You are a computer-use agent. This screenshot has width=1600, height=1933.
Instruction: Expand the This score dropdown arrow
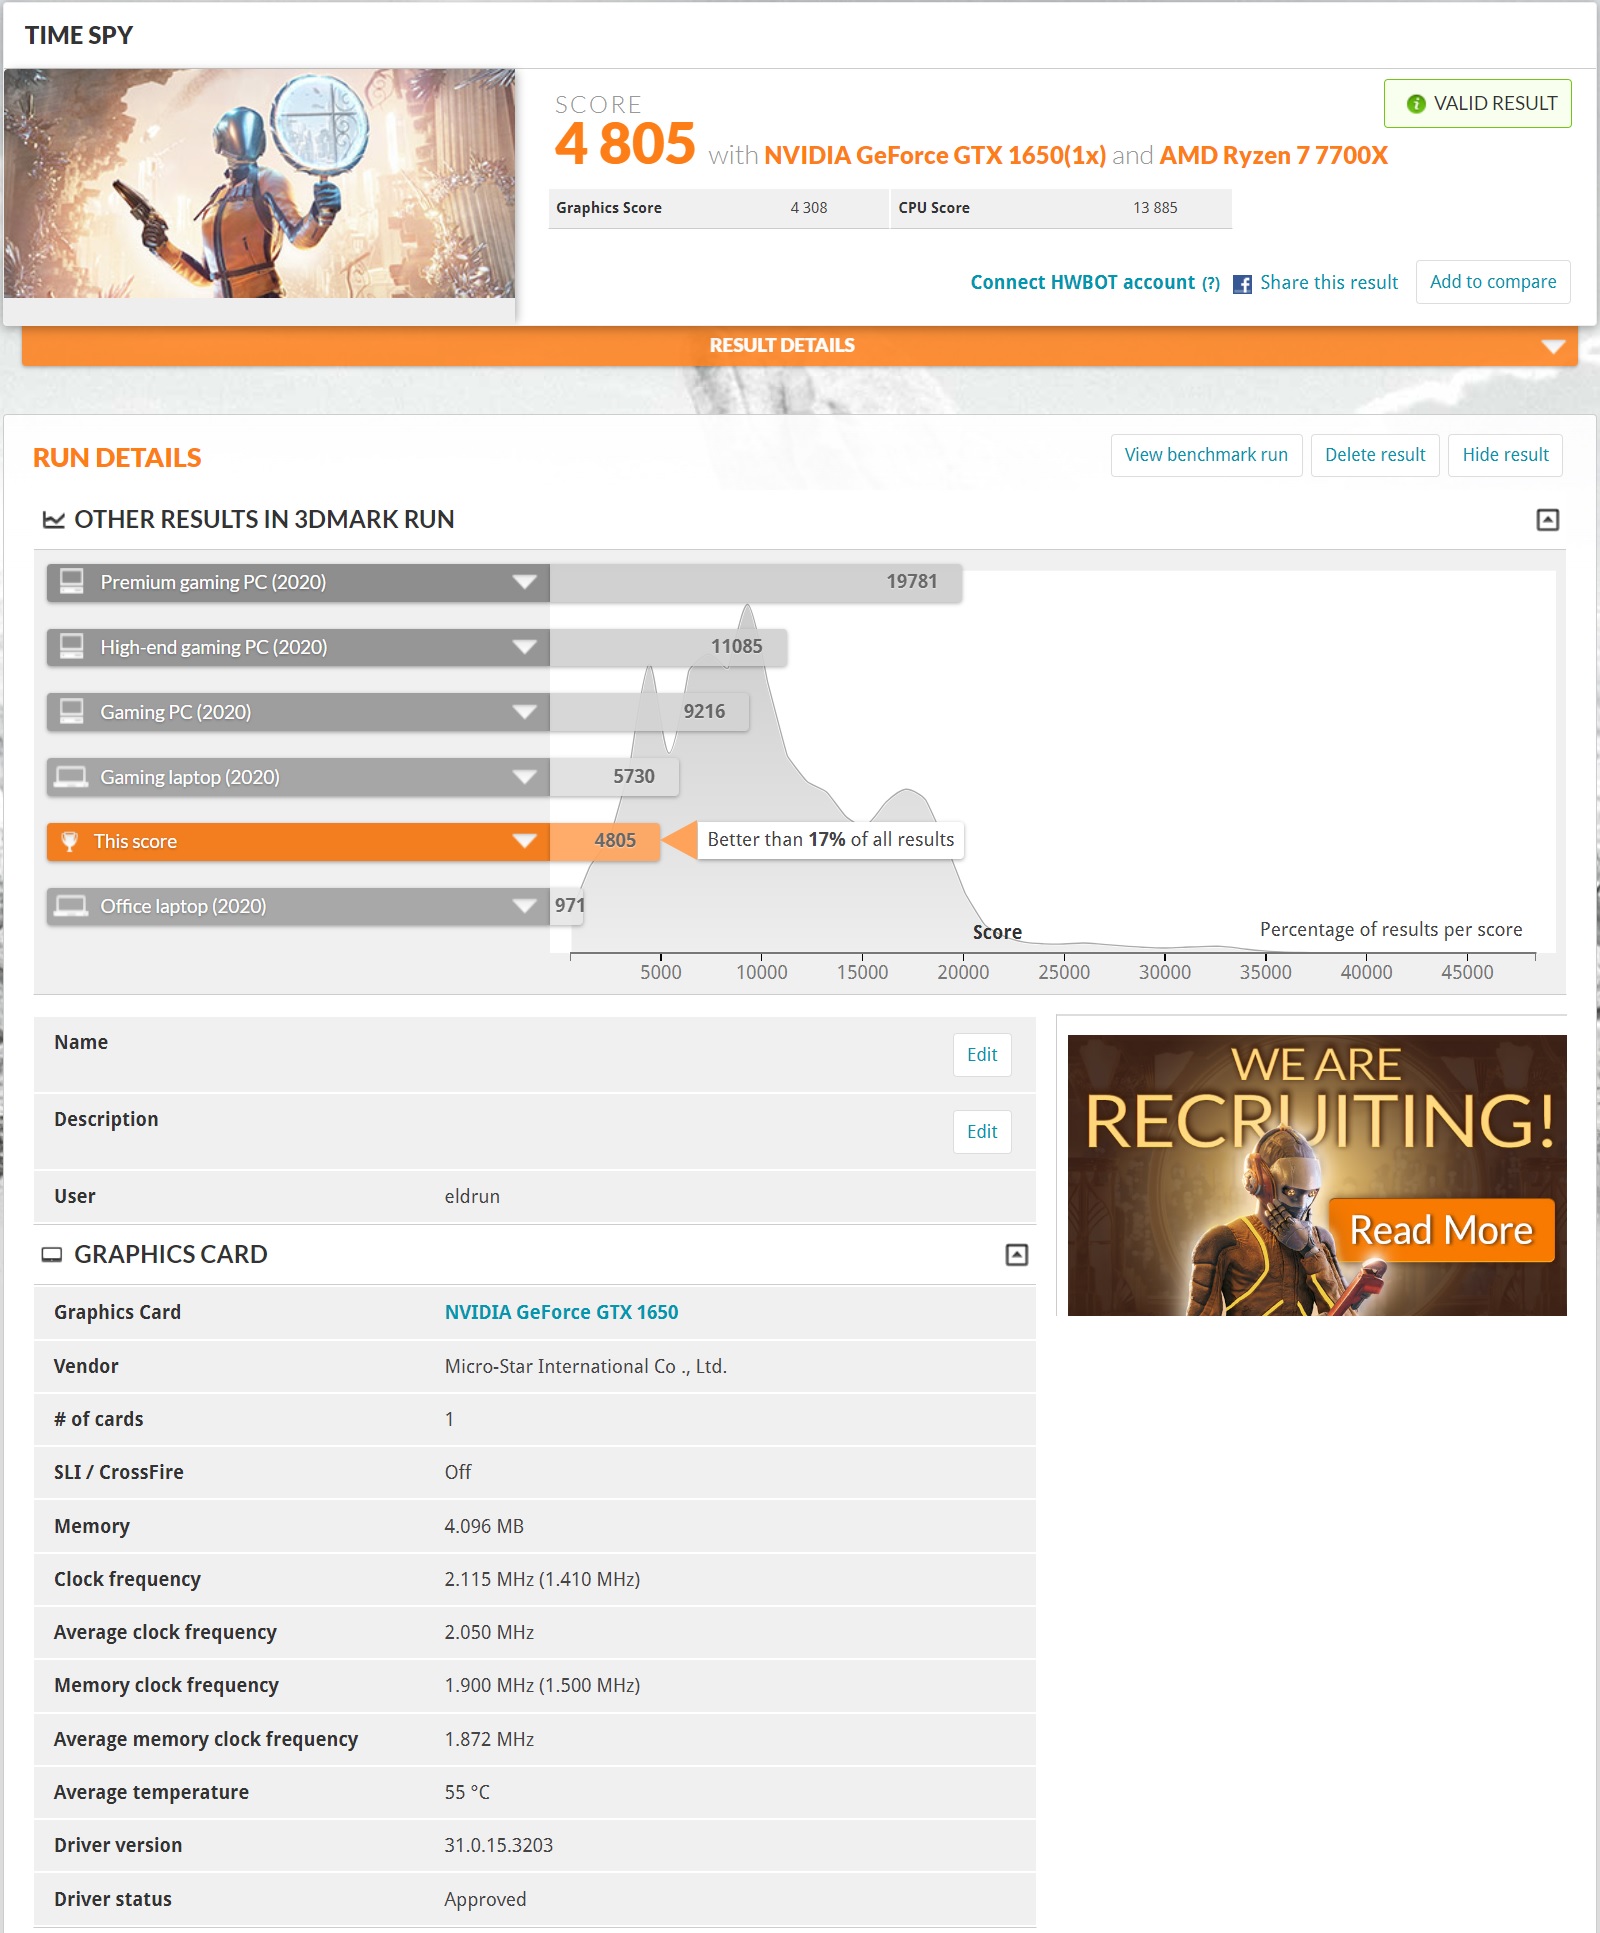click(524, 841)
